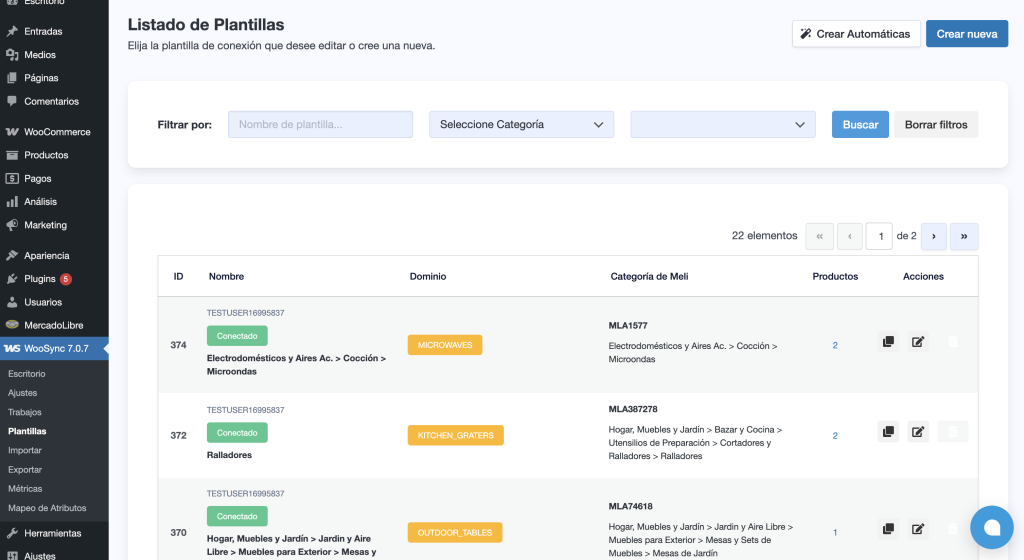Click the Análisis bar chart icon
Screen dimensions: 1024x560
12,202
